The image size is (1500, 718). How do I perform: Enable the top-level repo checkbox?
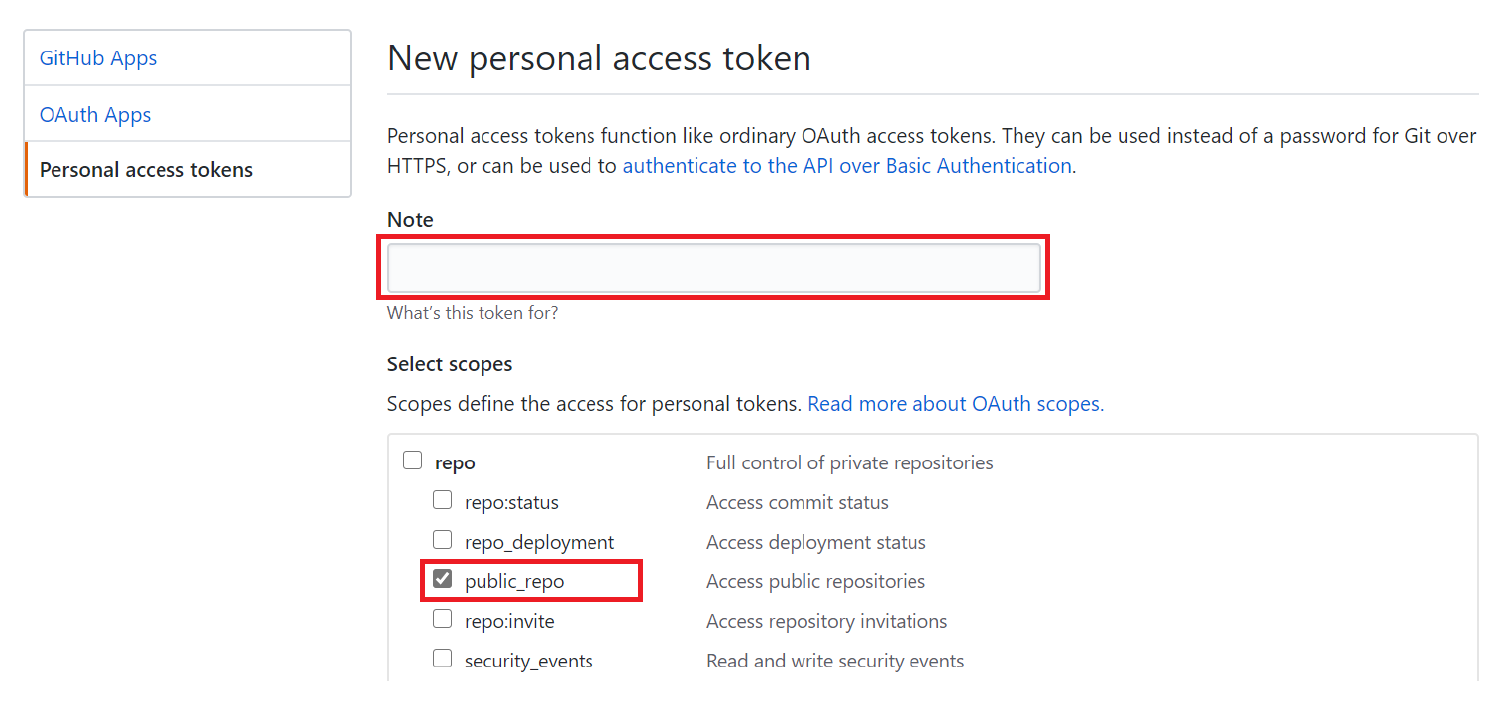[412, 460]
